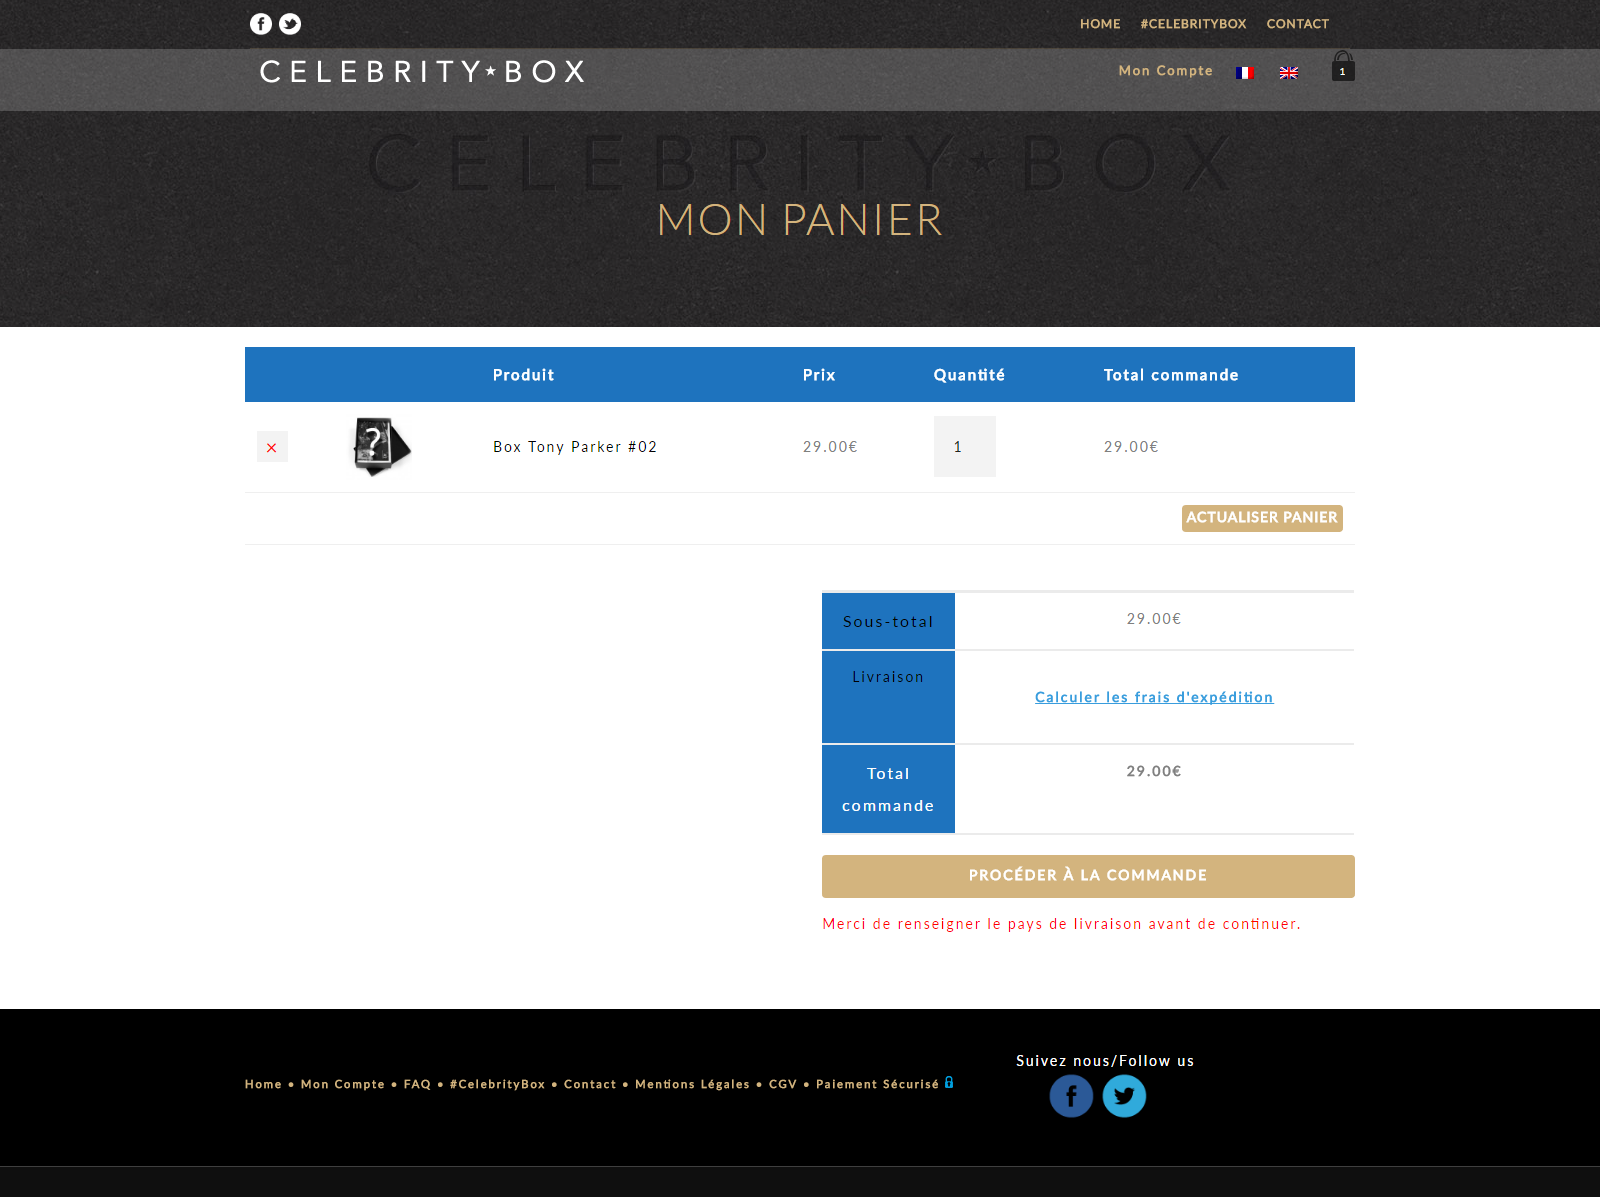Click the Actualiser Panier button

click(x=1262, y=518)
